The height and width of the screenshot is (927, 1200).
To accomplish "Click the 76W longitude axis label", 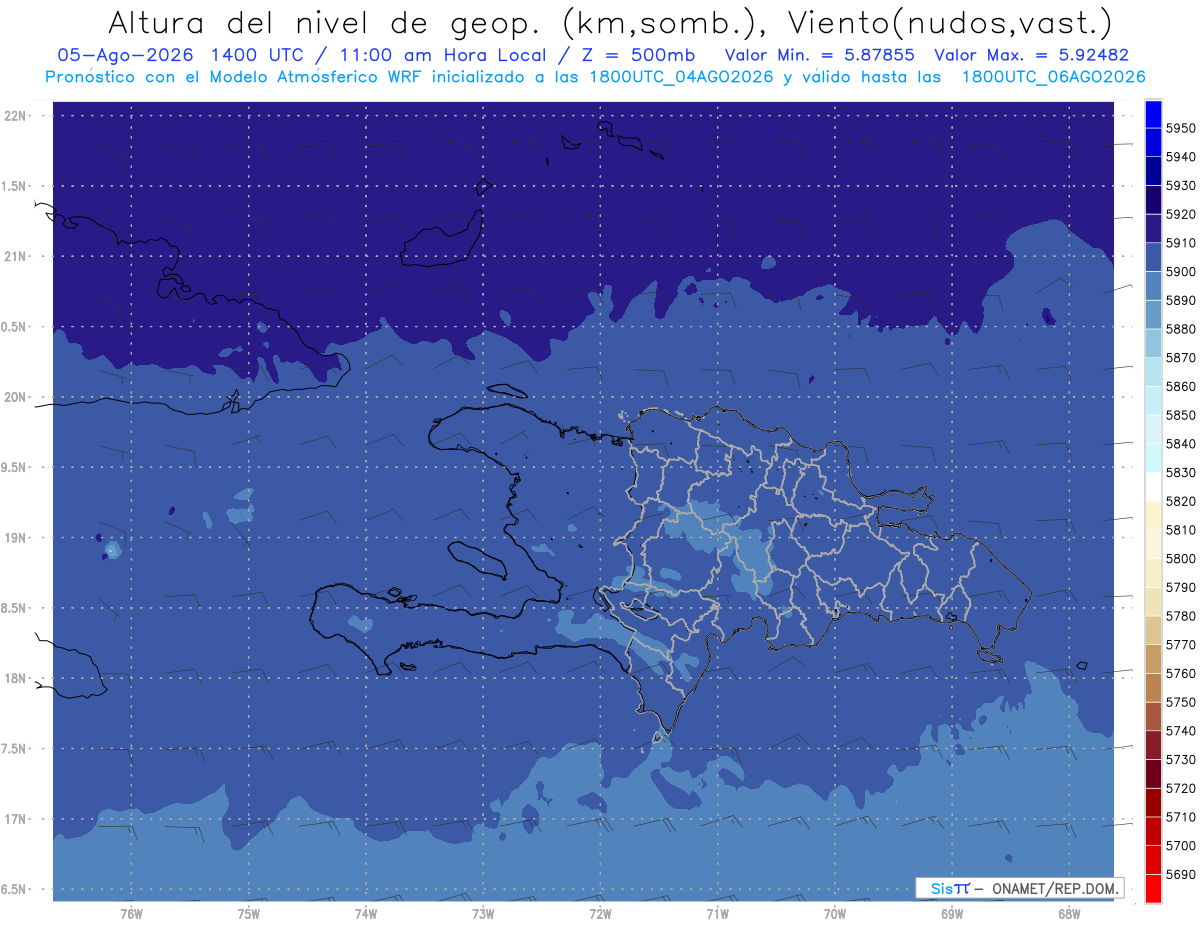I will pos(131,913).
